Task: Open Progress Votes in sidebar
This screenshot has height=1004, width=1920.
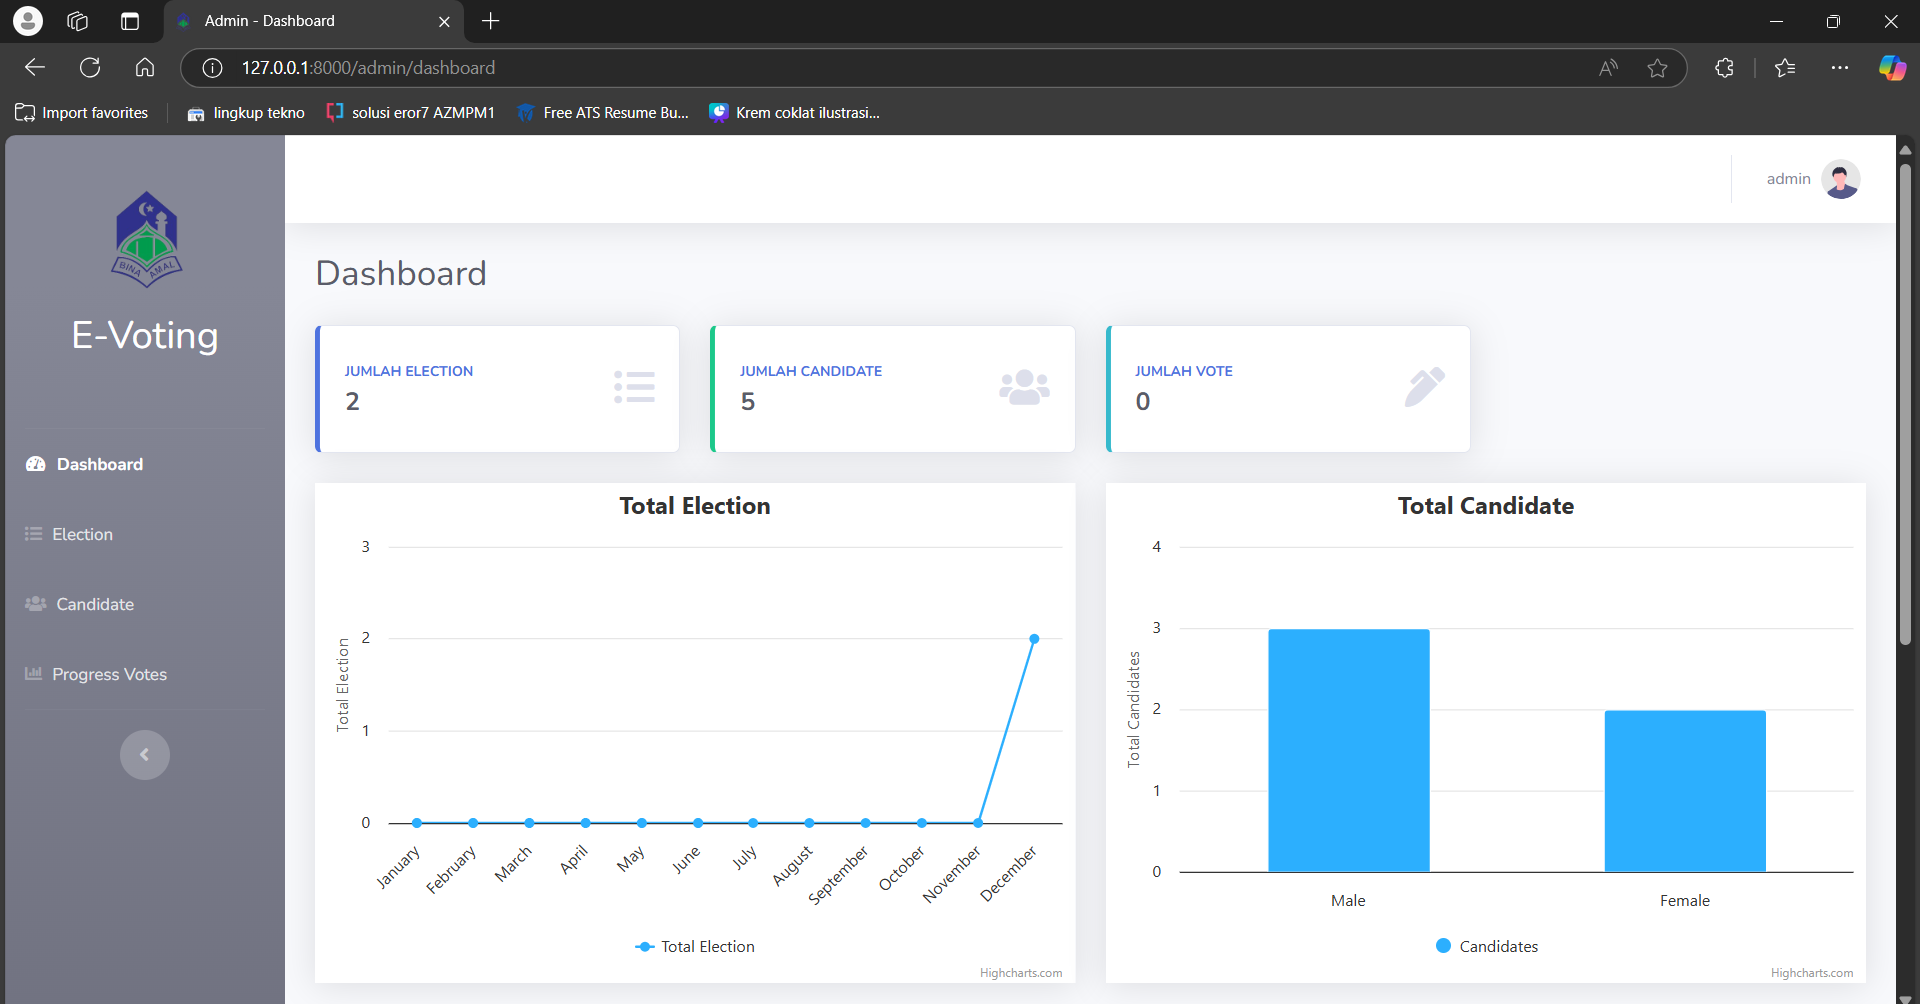Action: pyautogui.click(x=109, y=674)
